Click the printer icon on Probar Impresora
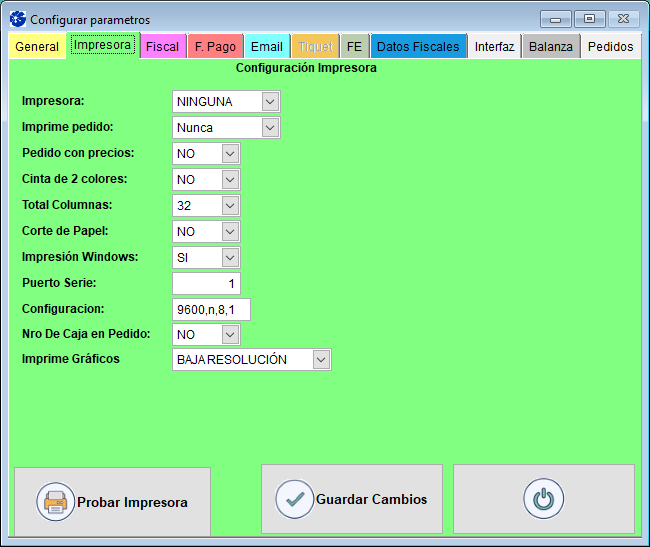The width and height of the screenshot is (650, 547). tap(56, 501)
